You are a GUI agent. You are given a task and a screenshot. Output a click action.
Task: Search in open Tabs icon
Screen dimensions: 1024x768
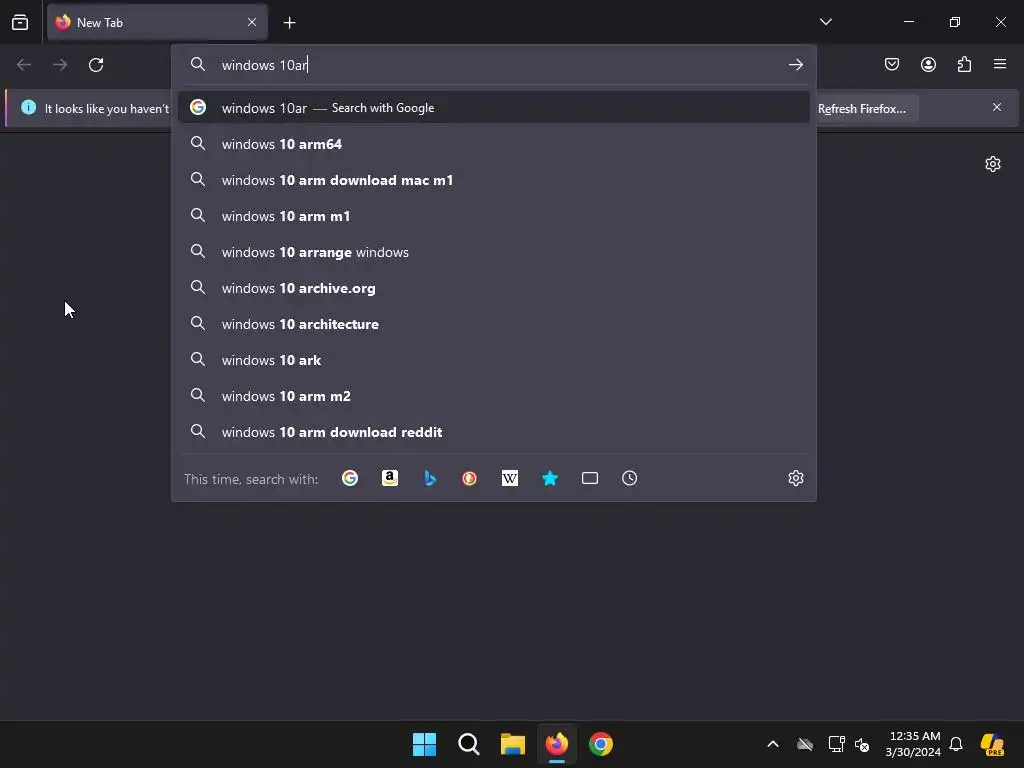[x=590, y=478]
